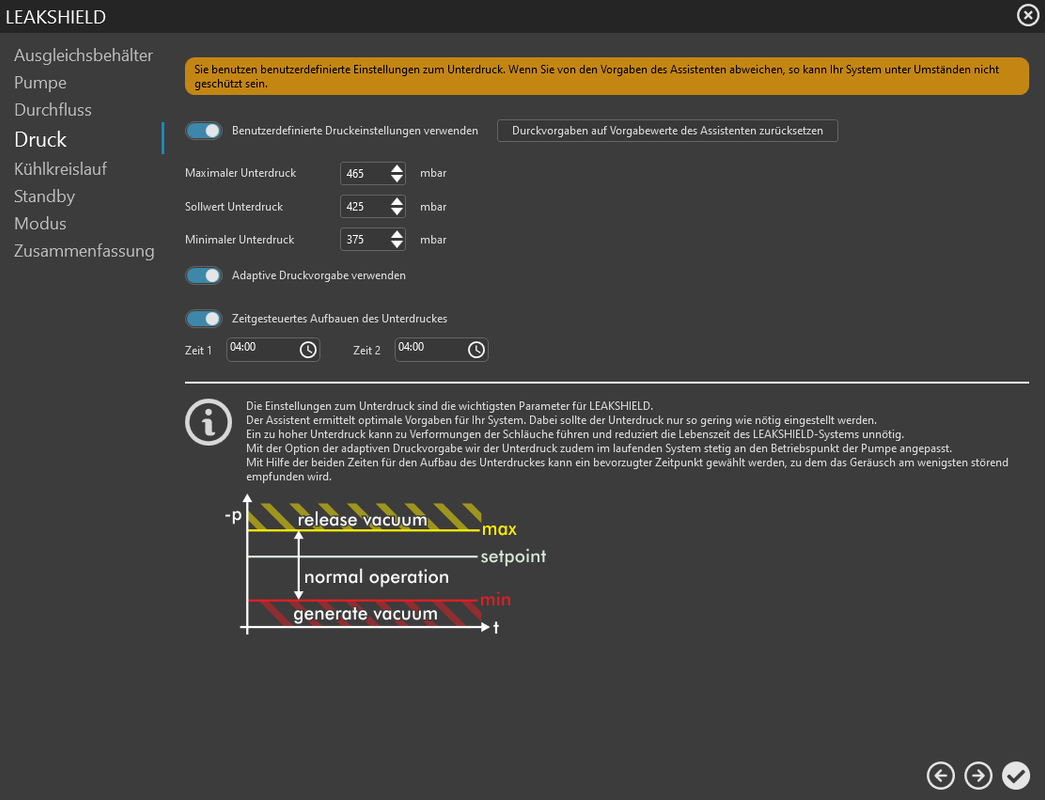Toggle Zeitgesteuertes Aufbauen des Unterdruckes switch
The image size is (1045, 800).
(x=203, y=319)
